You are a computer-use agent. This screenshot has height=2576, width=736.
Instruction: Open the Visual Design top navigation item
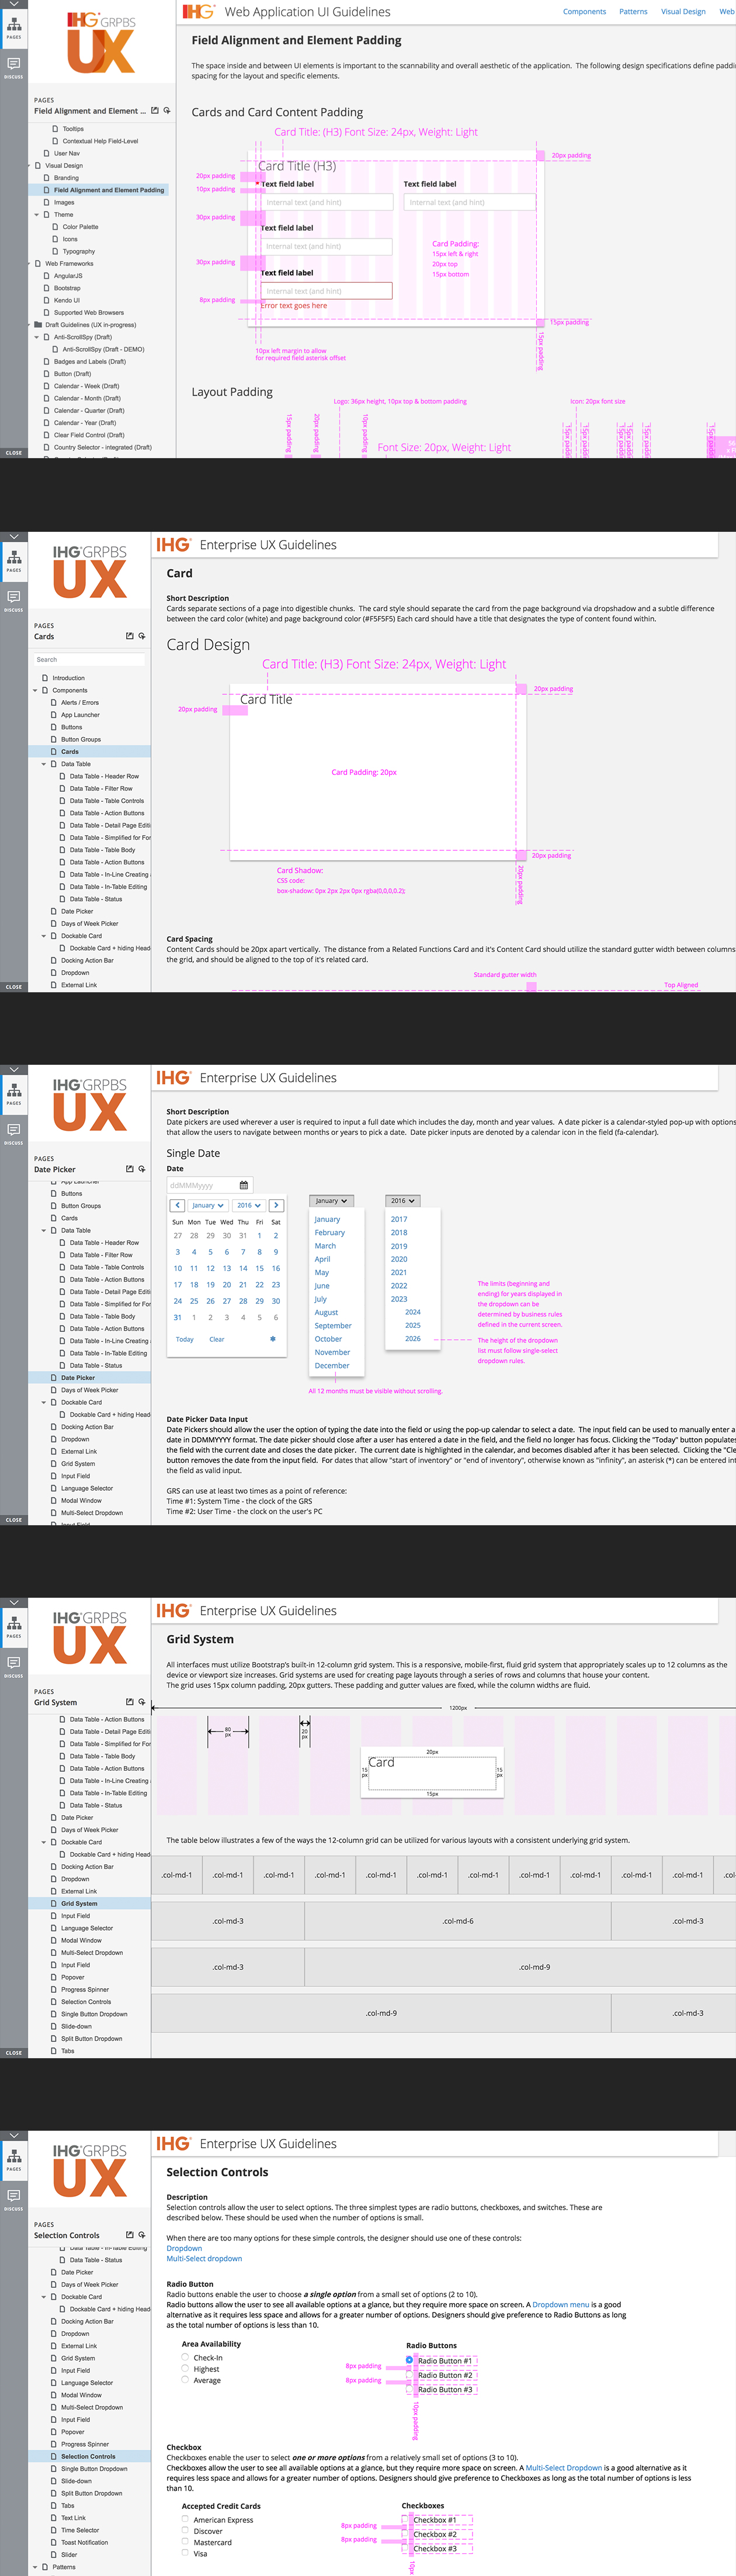point(683,12)
